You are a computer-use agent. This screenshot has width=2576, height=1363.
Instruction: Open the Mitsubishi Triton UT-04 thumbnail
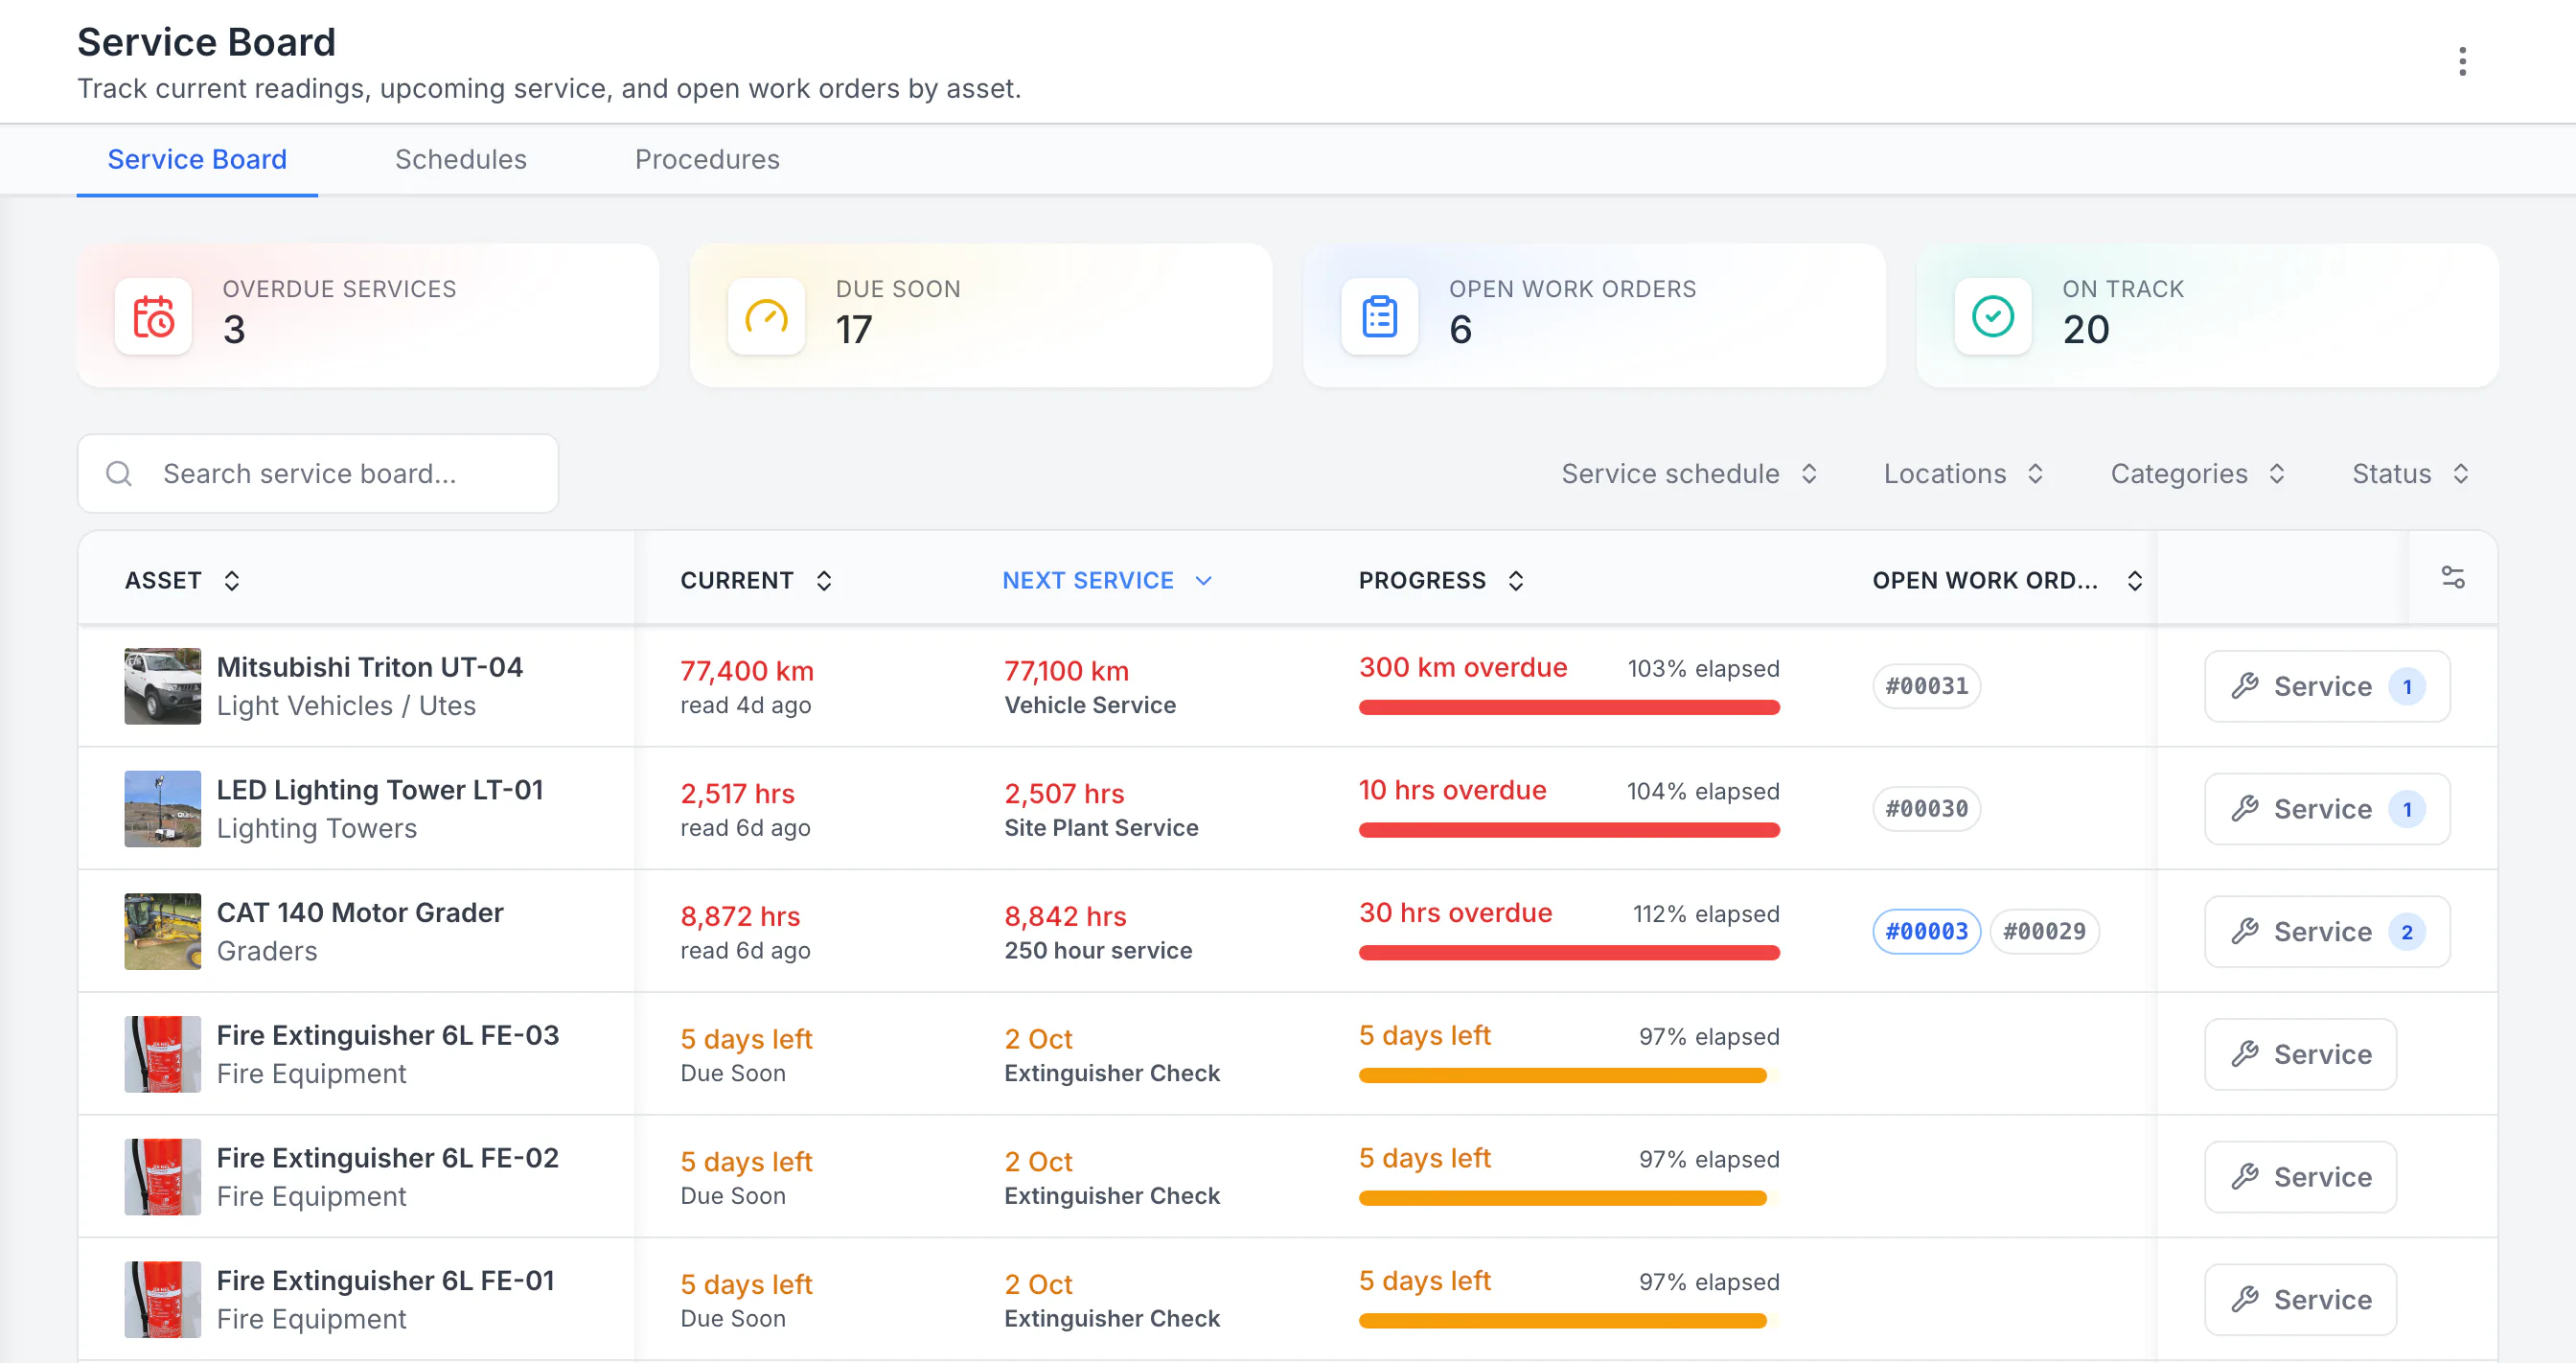click(163, 686)
